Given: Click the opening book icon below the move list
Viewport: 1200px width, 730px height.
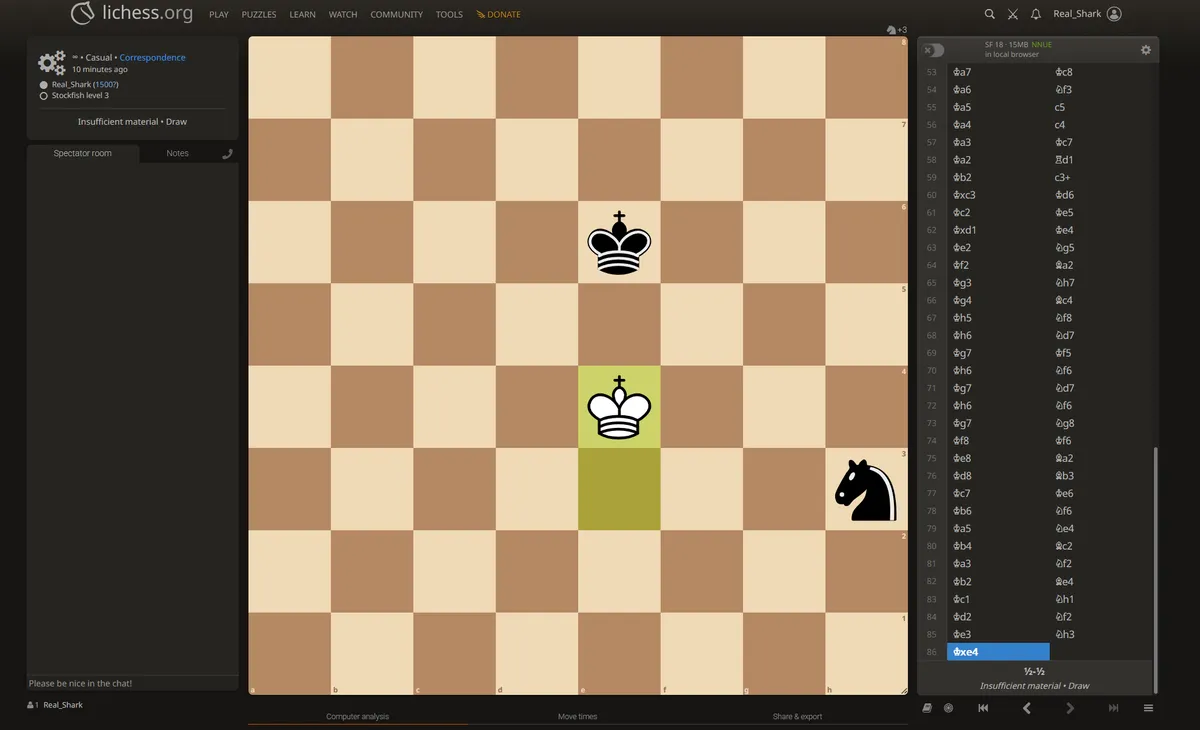Looking at the screenshot, I should point(927,707).
